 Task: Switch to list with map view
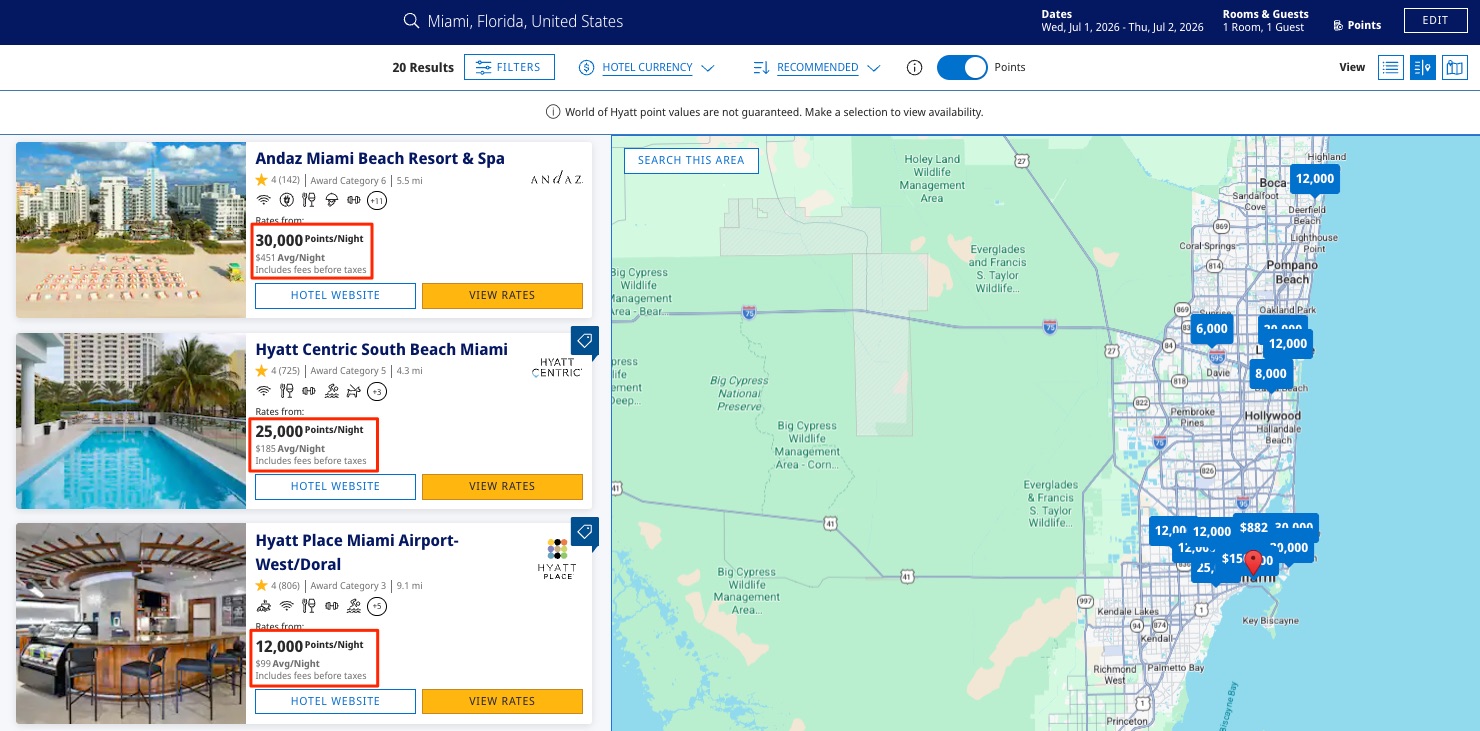tap(1422, 67)
